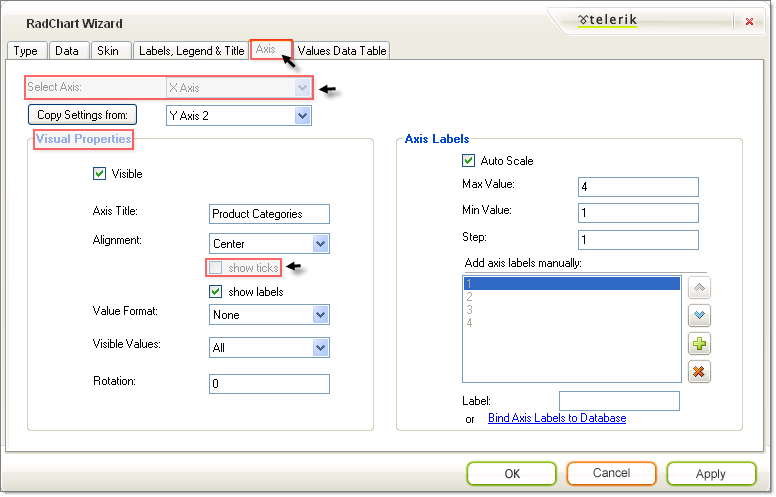Click the Axis Title input field
Image resolution: width=776 pixels, height=497 pixels.
coord(269,214)
